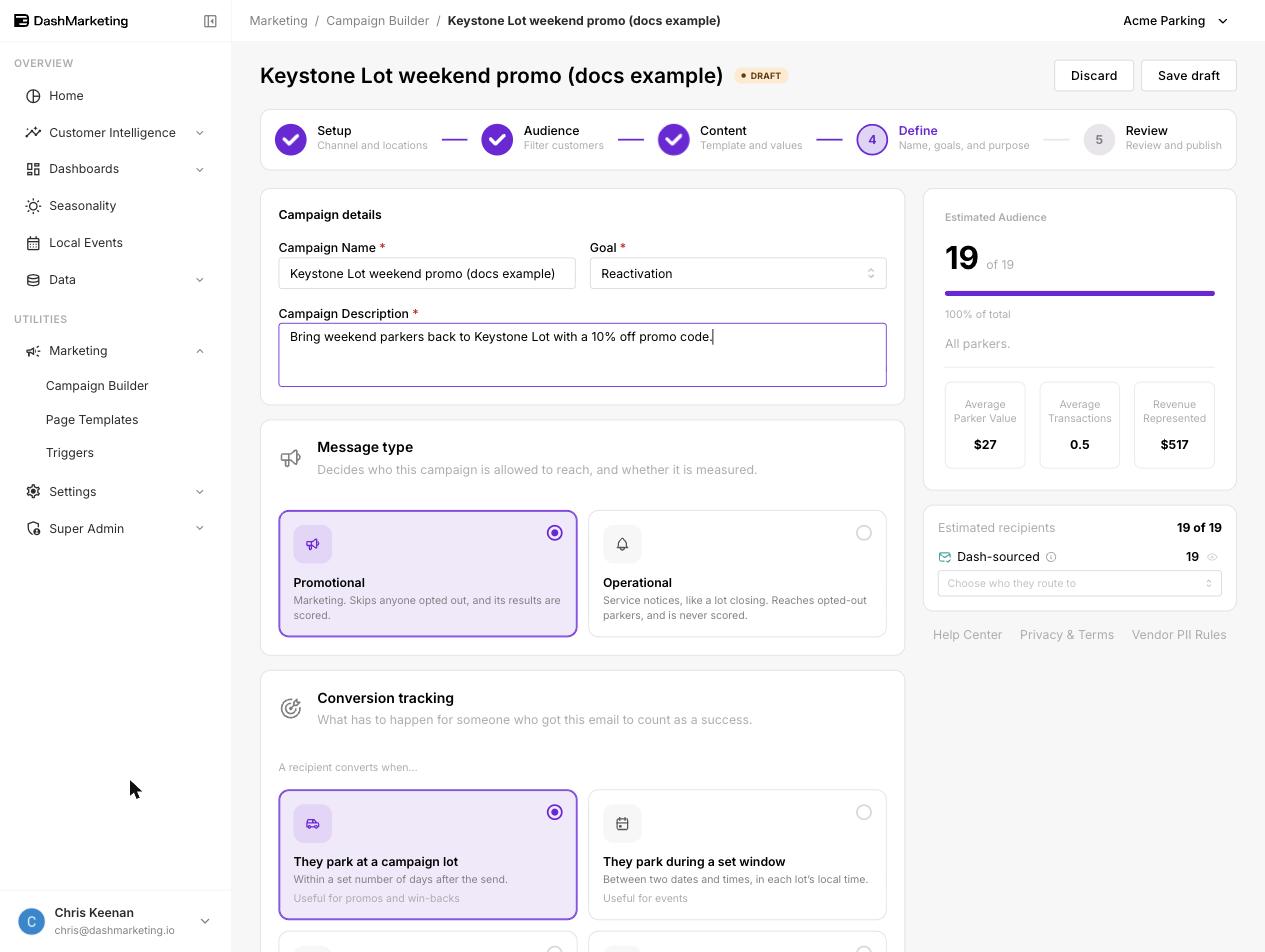Collapse the sidebar using the panel icon
The height and width of the screenshot is (952, 1265).
coord(210,21)
